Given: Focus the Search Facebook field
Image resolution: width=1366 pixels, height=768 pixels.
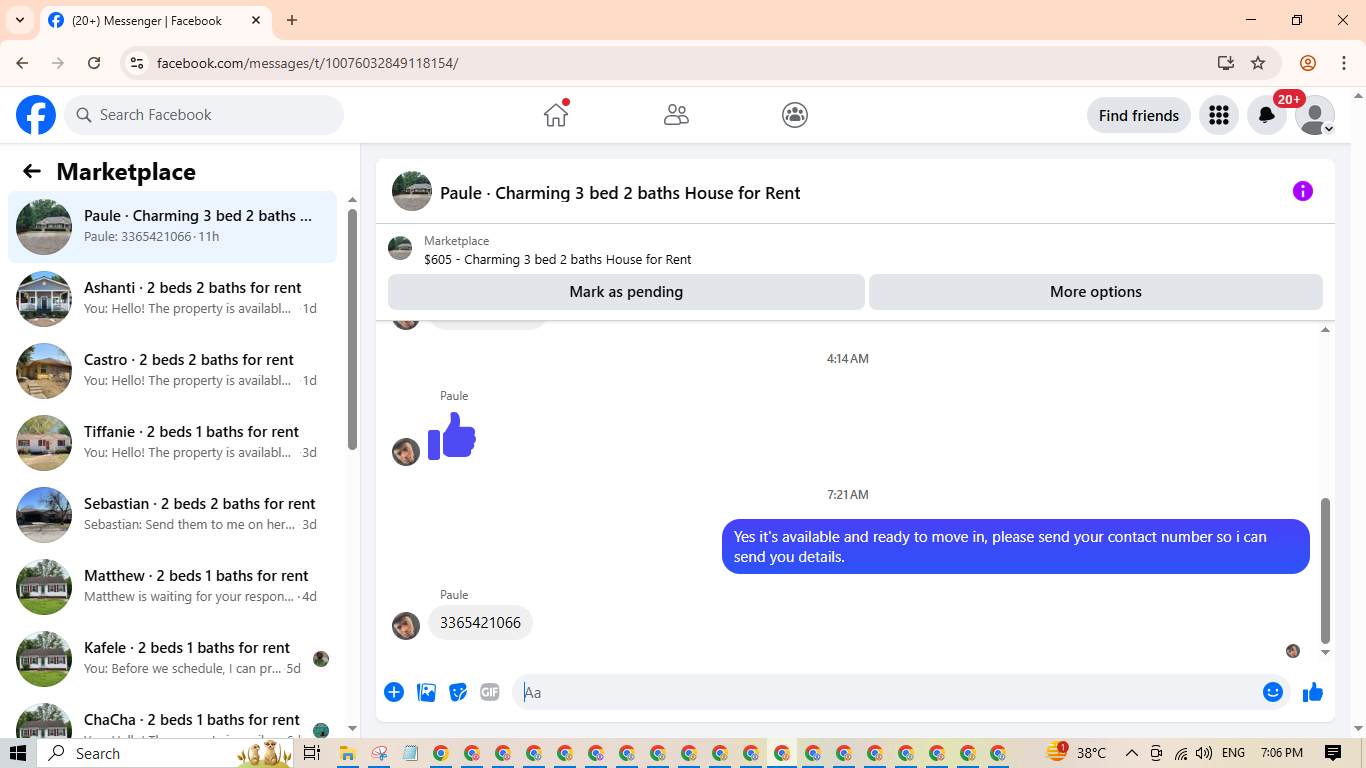Looking at the screenshot, I should point(204,115).
